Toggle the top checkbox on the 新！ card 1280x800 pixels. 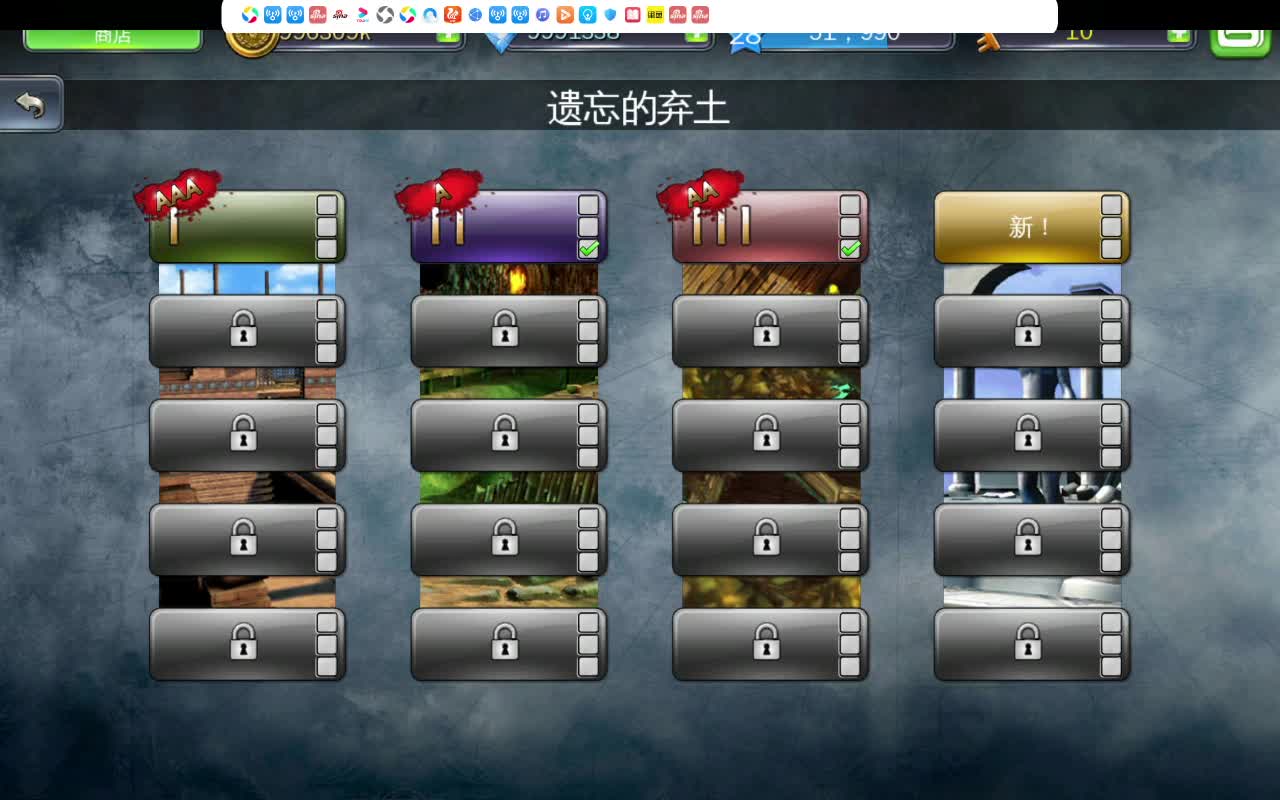click(1111, 205)
